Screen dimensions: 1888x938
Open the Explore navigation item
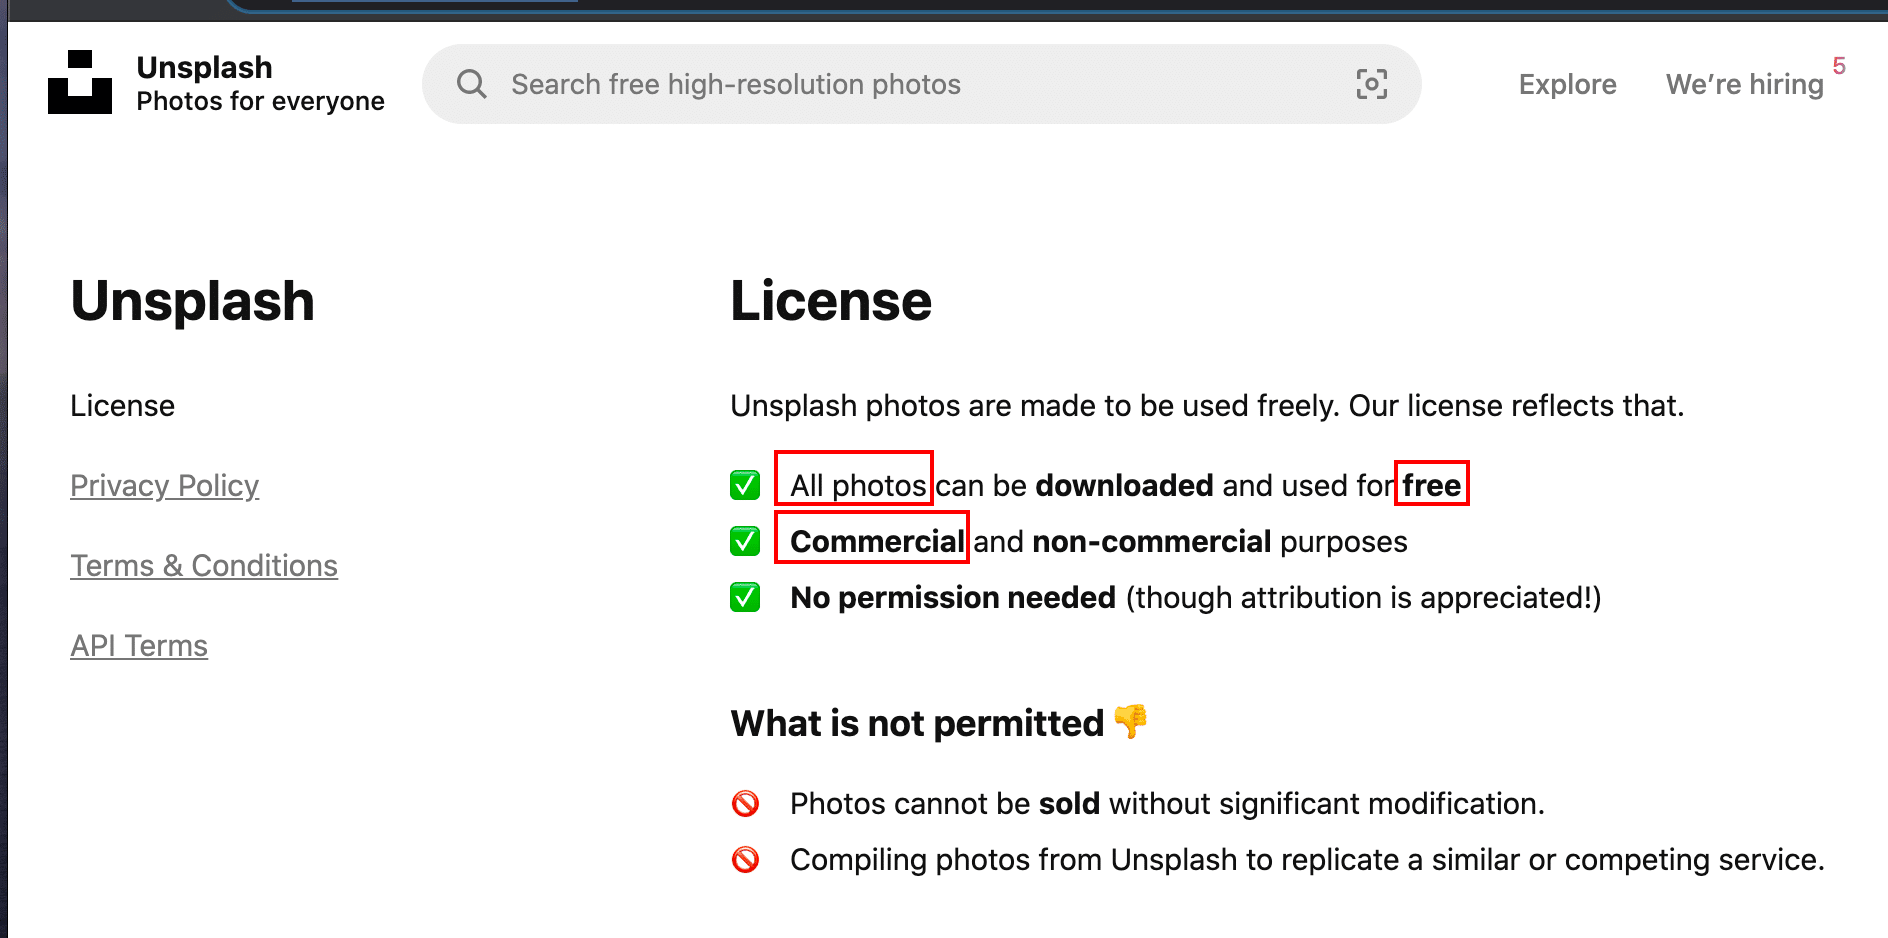(1567, 84)
